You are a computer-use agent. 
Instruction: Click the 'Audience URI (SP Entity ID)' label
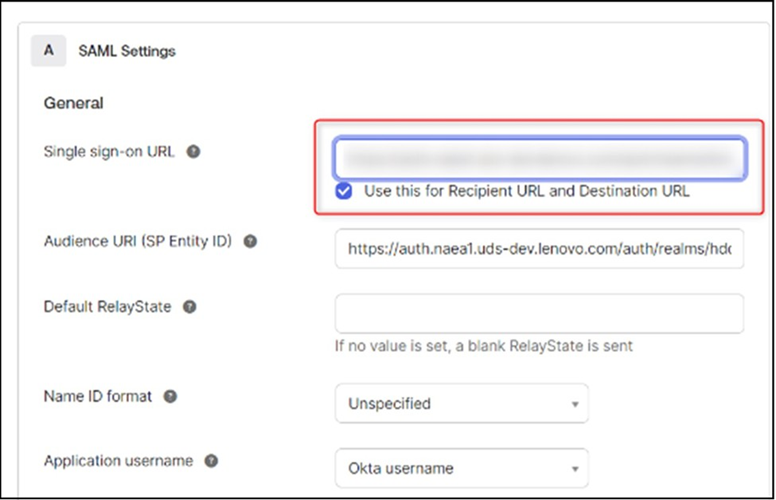tap(137, 242)
